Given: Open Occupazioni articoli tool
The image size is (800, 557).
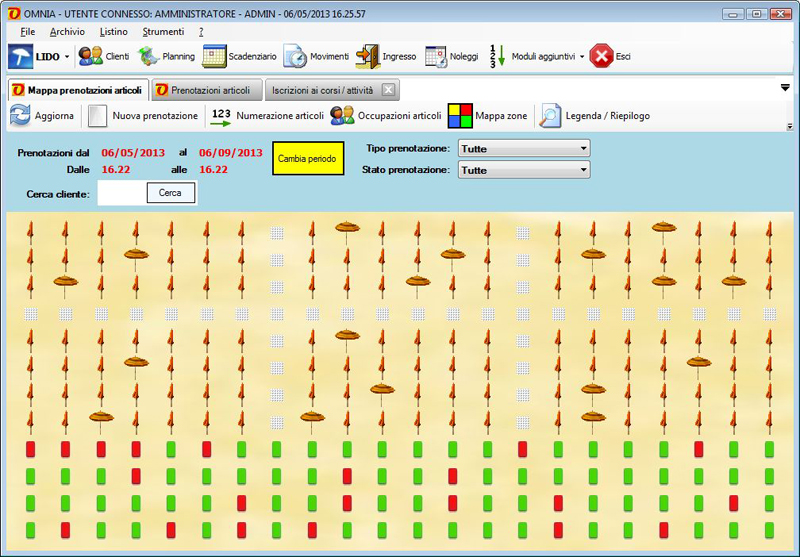Looking at the screenshot, I should click(x=385, y=116).
